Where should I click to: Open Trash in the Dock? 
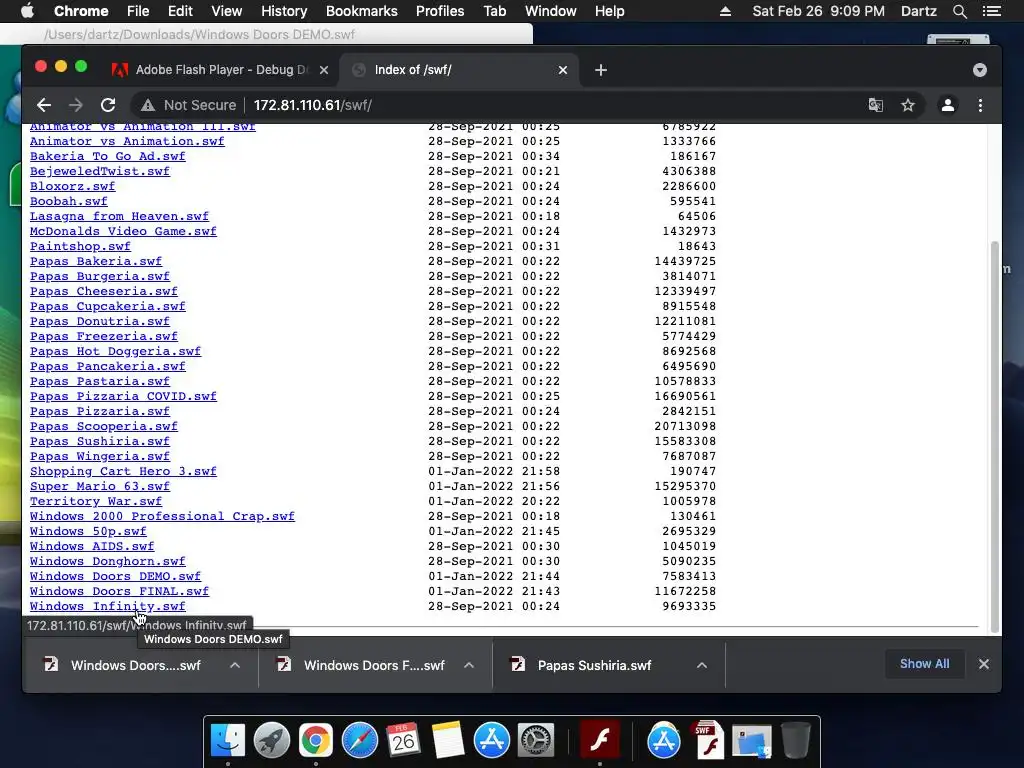point(795,741)
